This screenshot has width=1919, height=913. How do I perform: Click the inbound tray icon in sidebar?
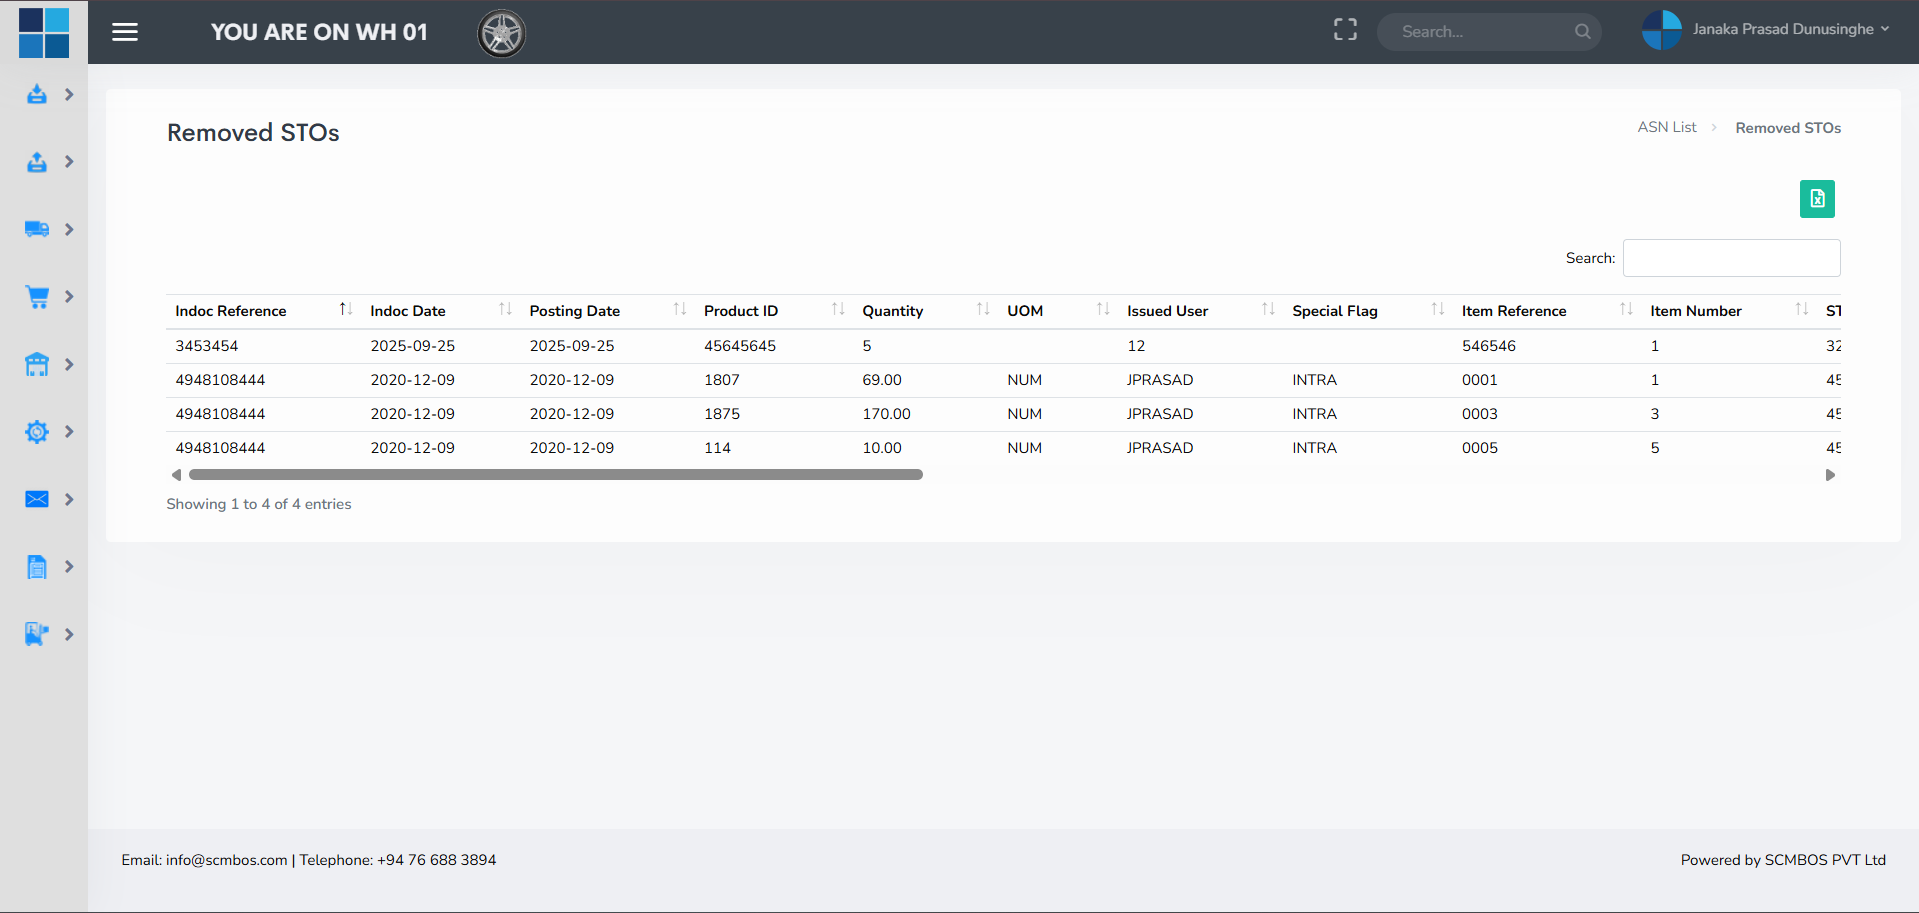tap(37, 95)
